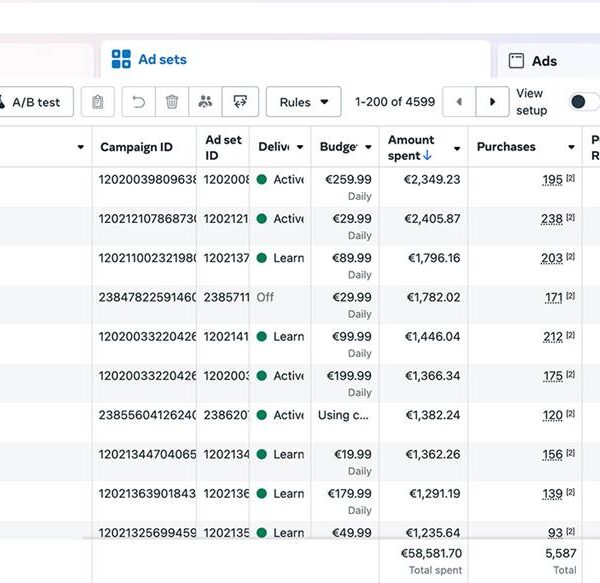Screen dimensions: 600x583
Task: Click the 238 purchases value
Action: click(x=552, y=219)
